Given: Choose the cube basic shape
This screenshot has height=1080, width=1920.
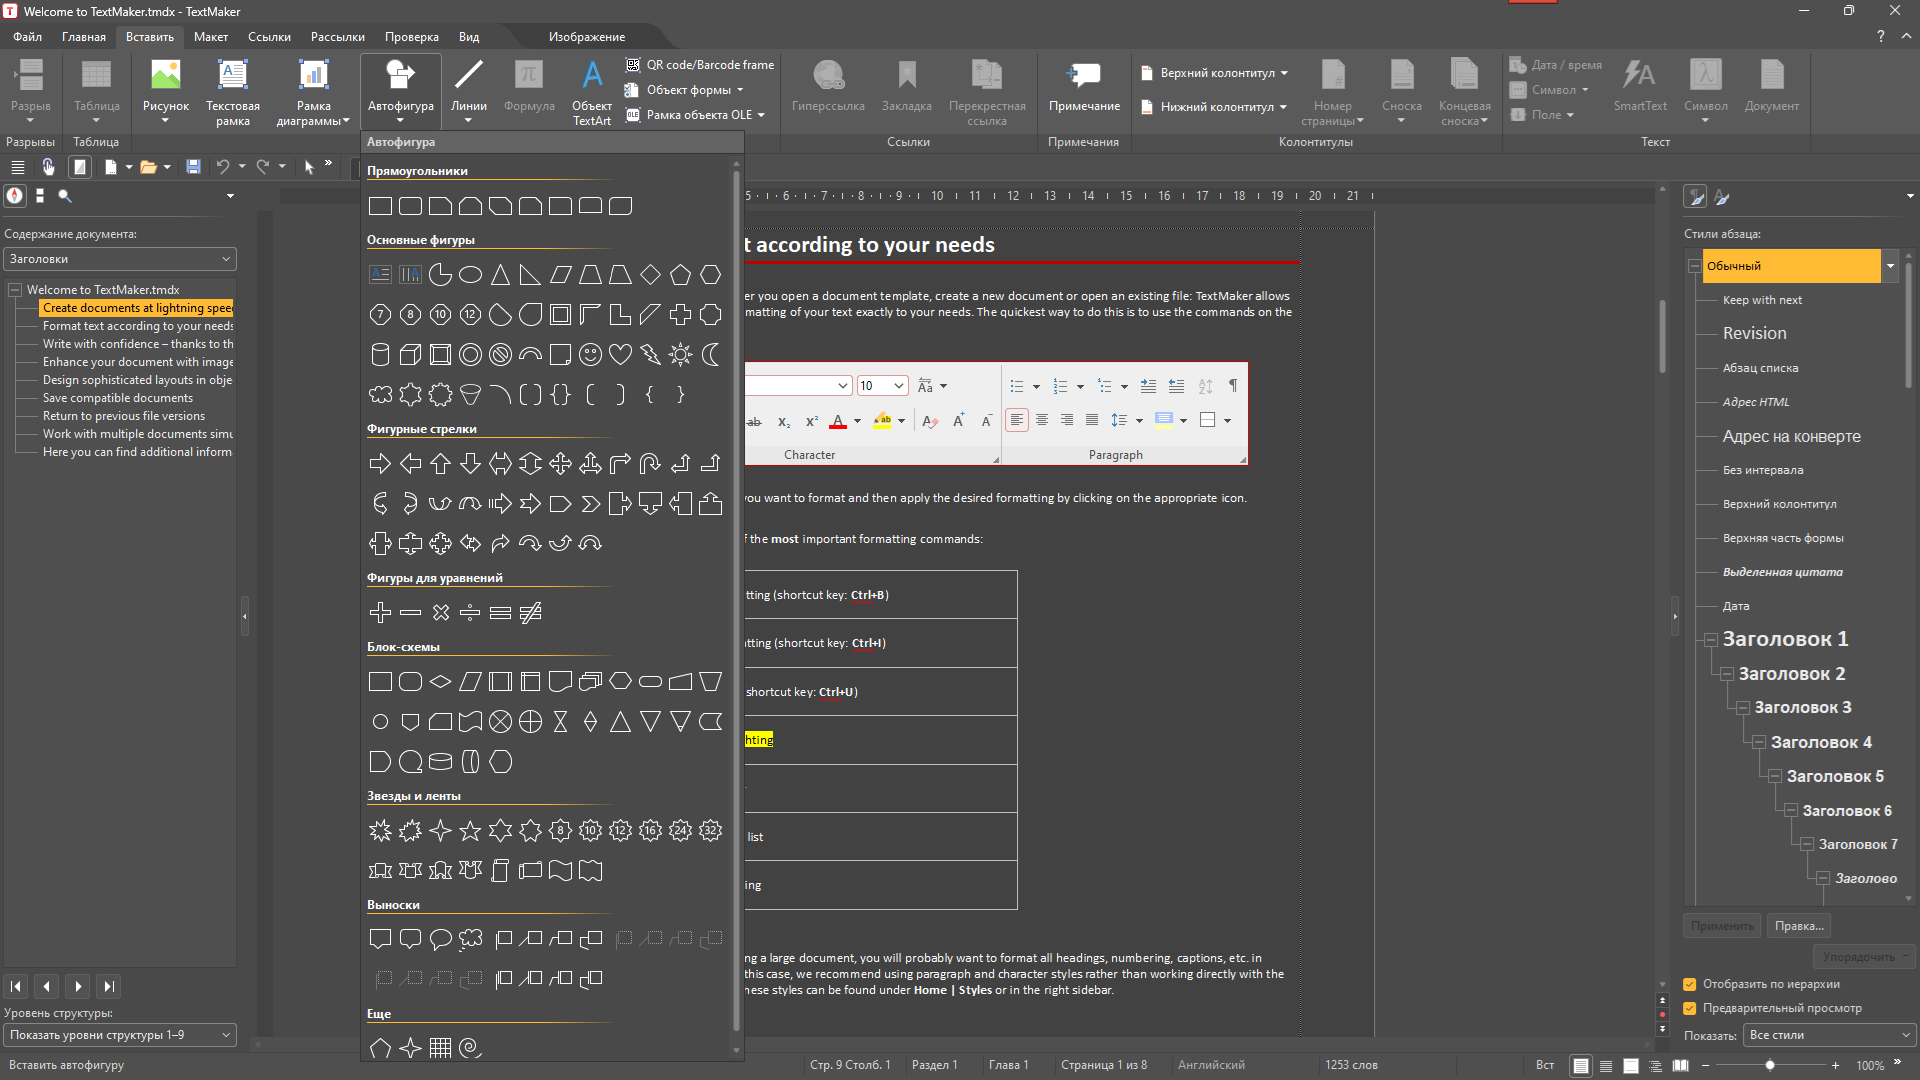Looking at the screenshot, I should tap(411, 354).
